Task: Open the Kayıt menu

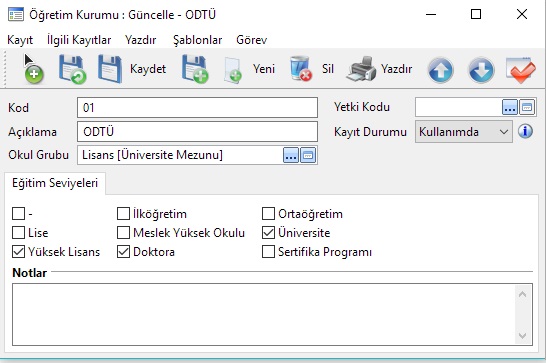Action: (20, 40)
